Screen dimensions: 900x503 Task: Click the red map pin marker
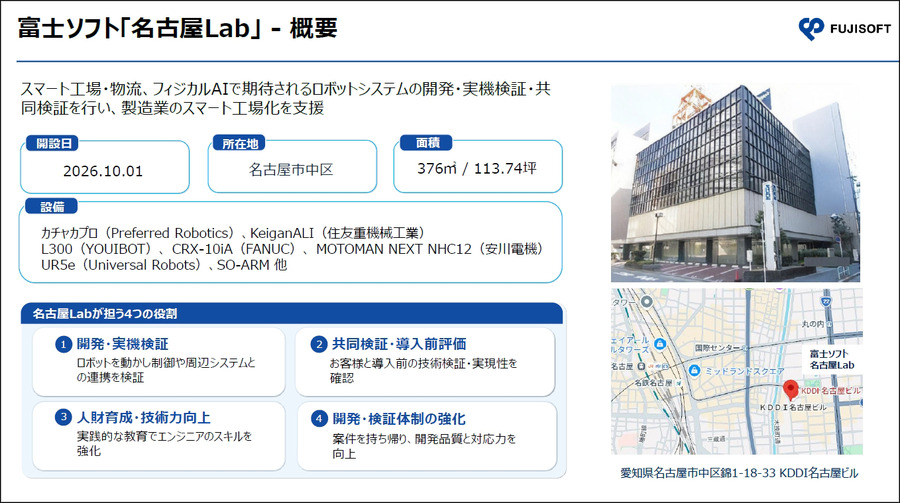(x=790, y=390)
